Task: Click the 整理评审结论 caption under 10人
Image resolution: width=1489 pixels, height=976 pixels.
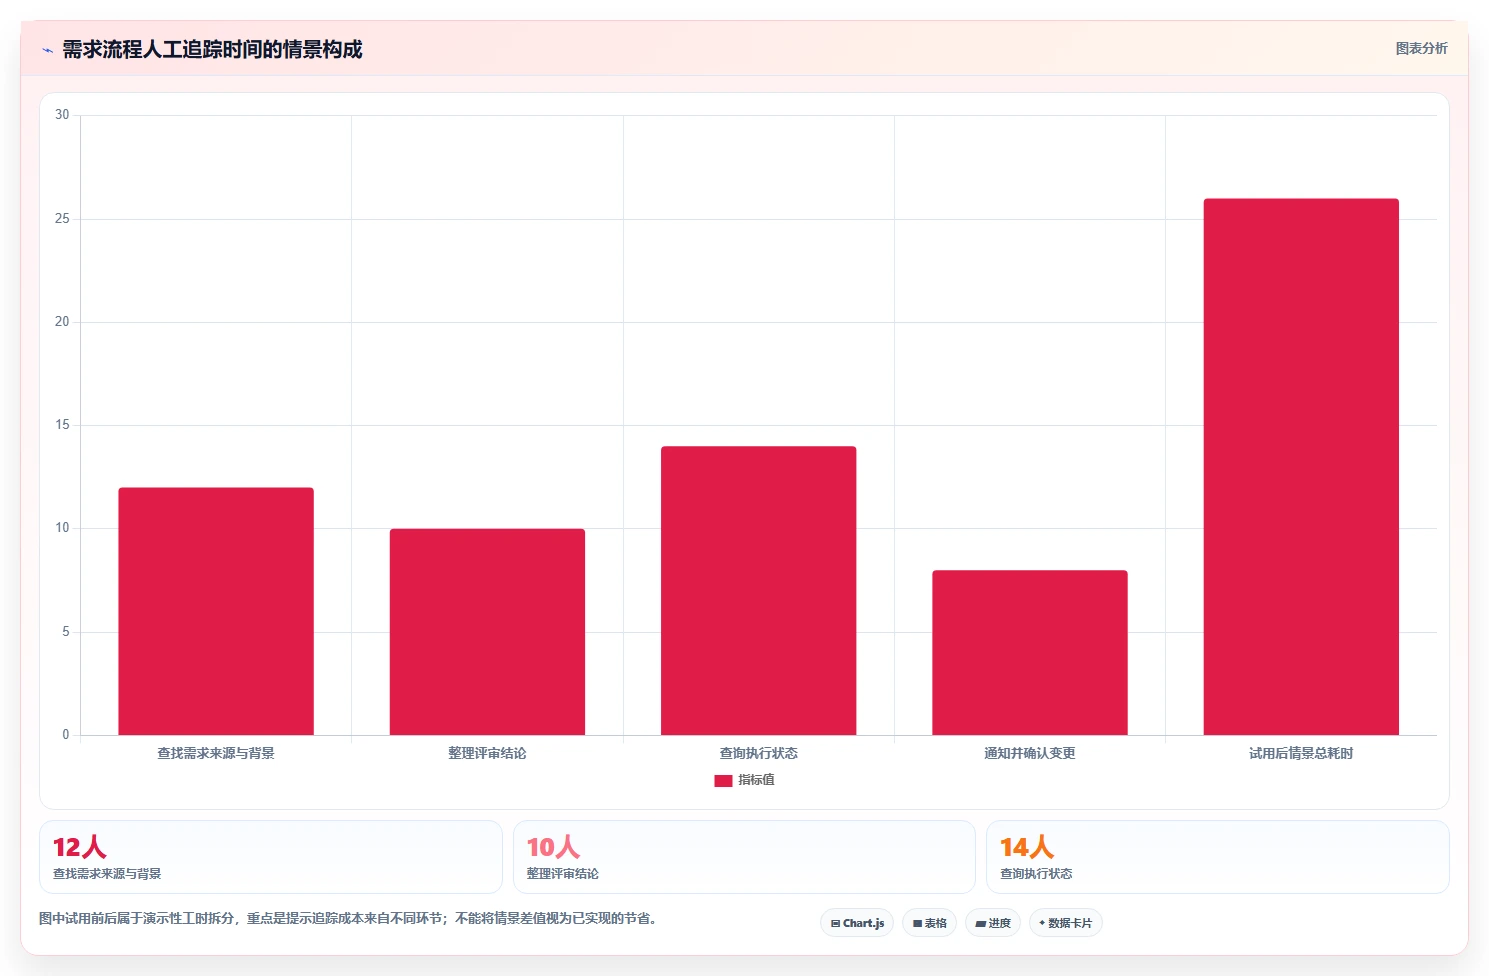Action: click(x=563, y=873)
